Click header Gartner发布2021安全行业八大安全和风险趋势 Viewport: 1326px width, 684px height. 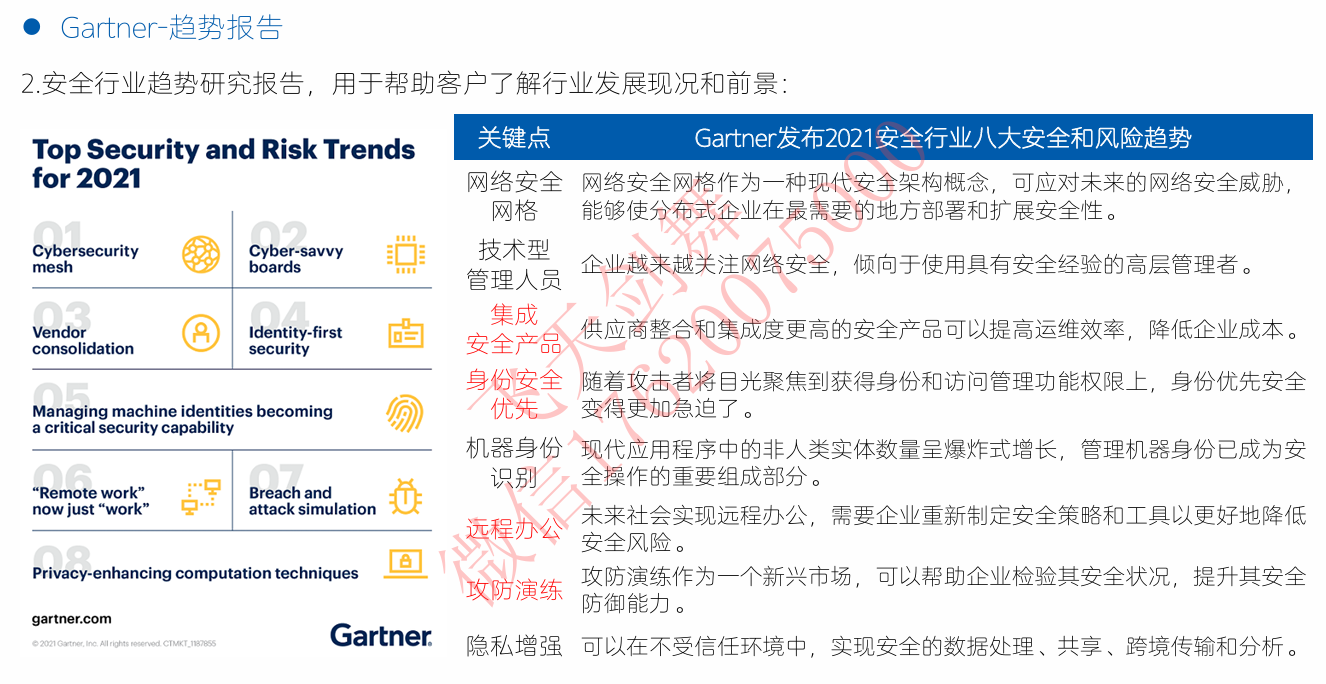[x=943, y=138]
